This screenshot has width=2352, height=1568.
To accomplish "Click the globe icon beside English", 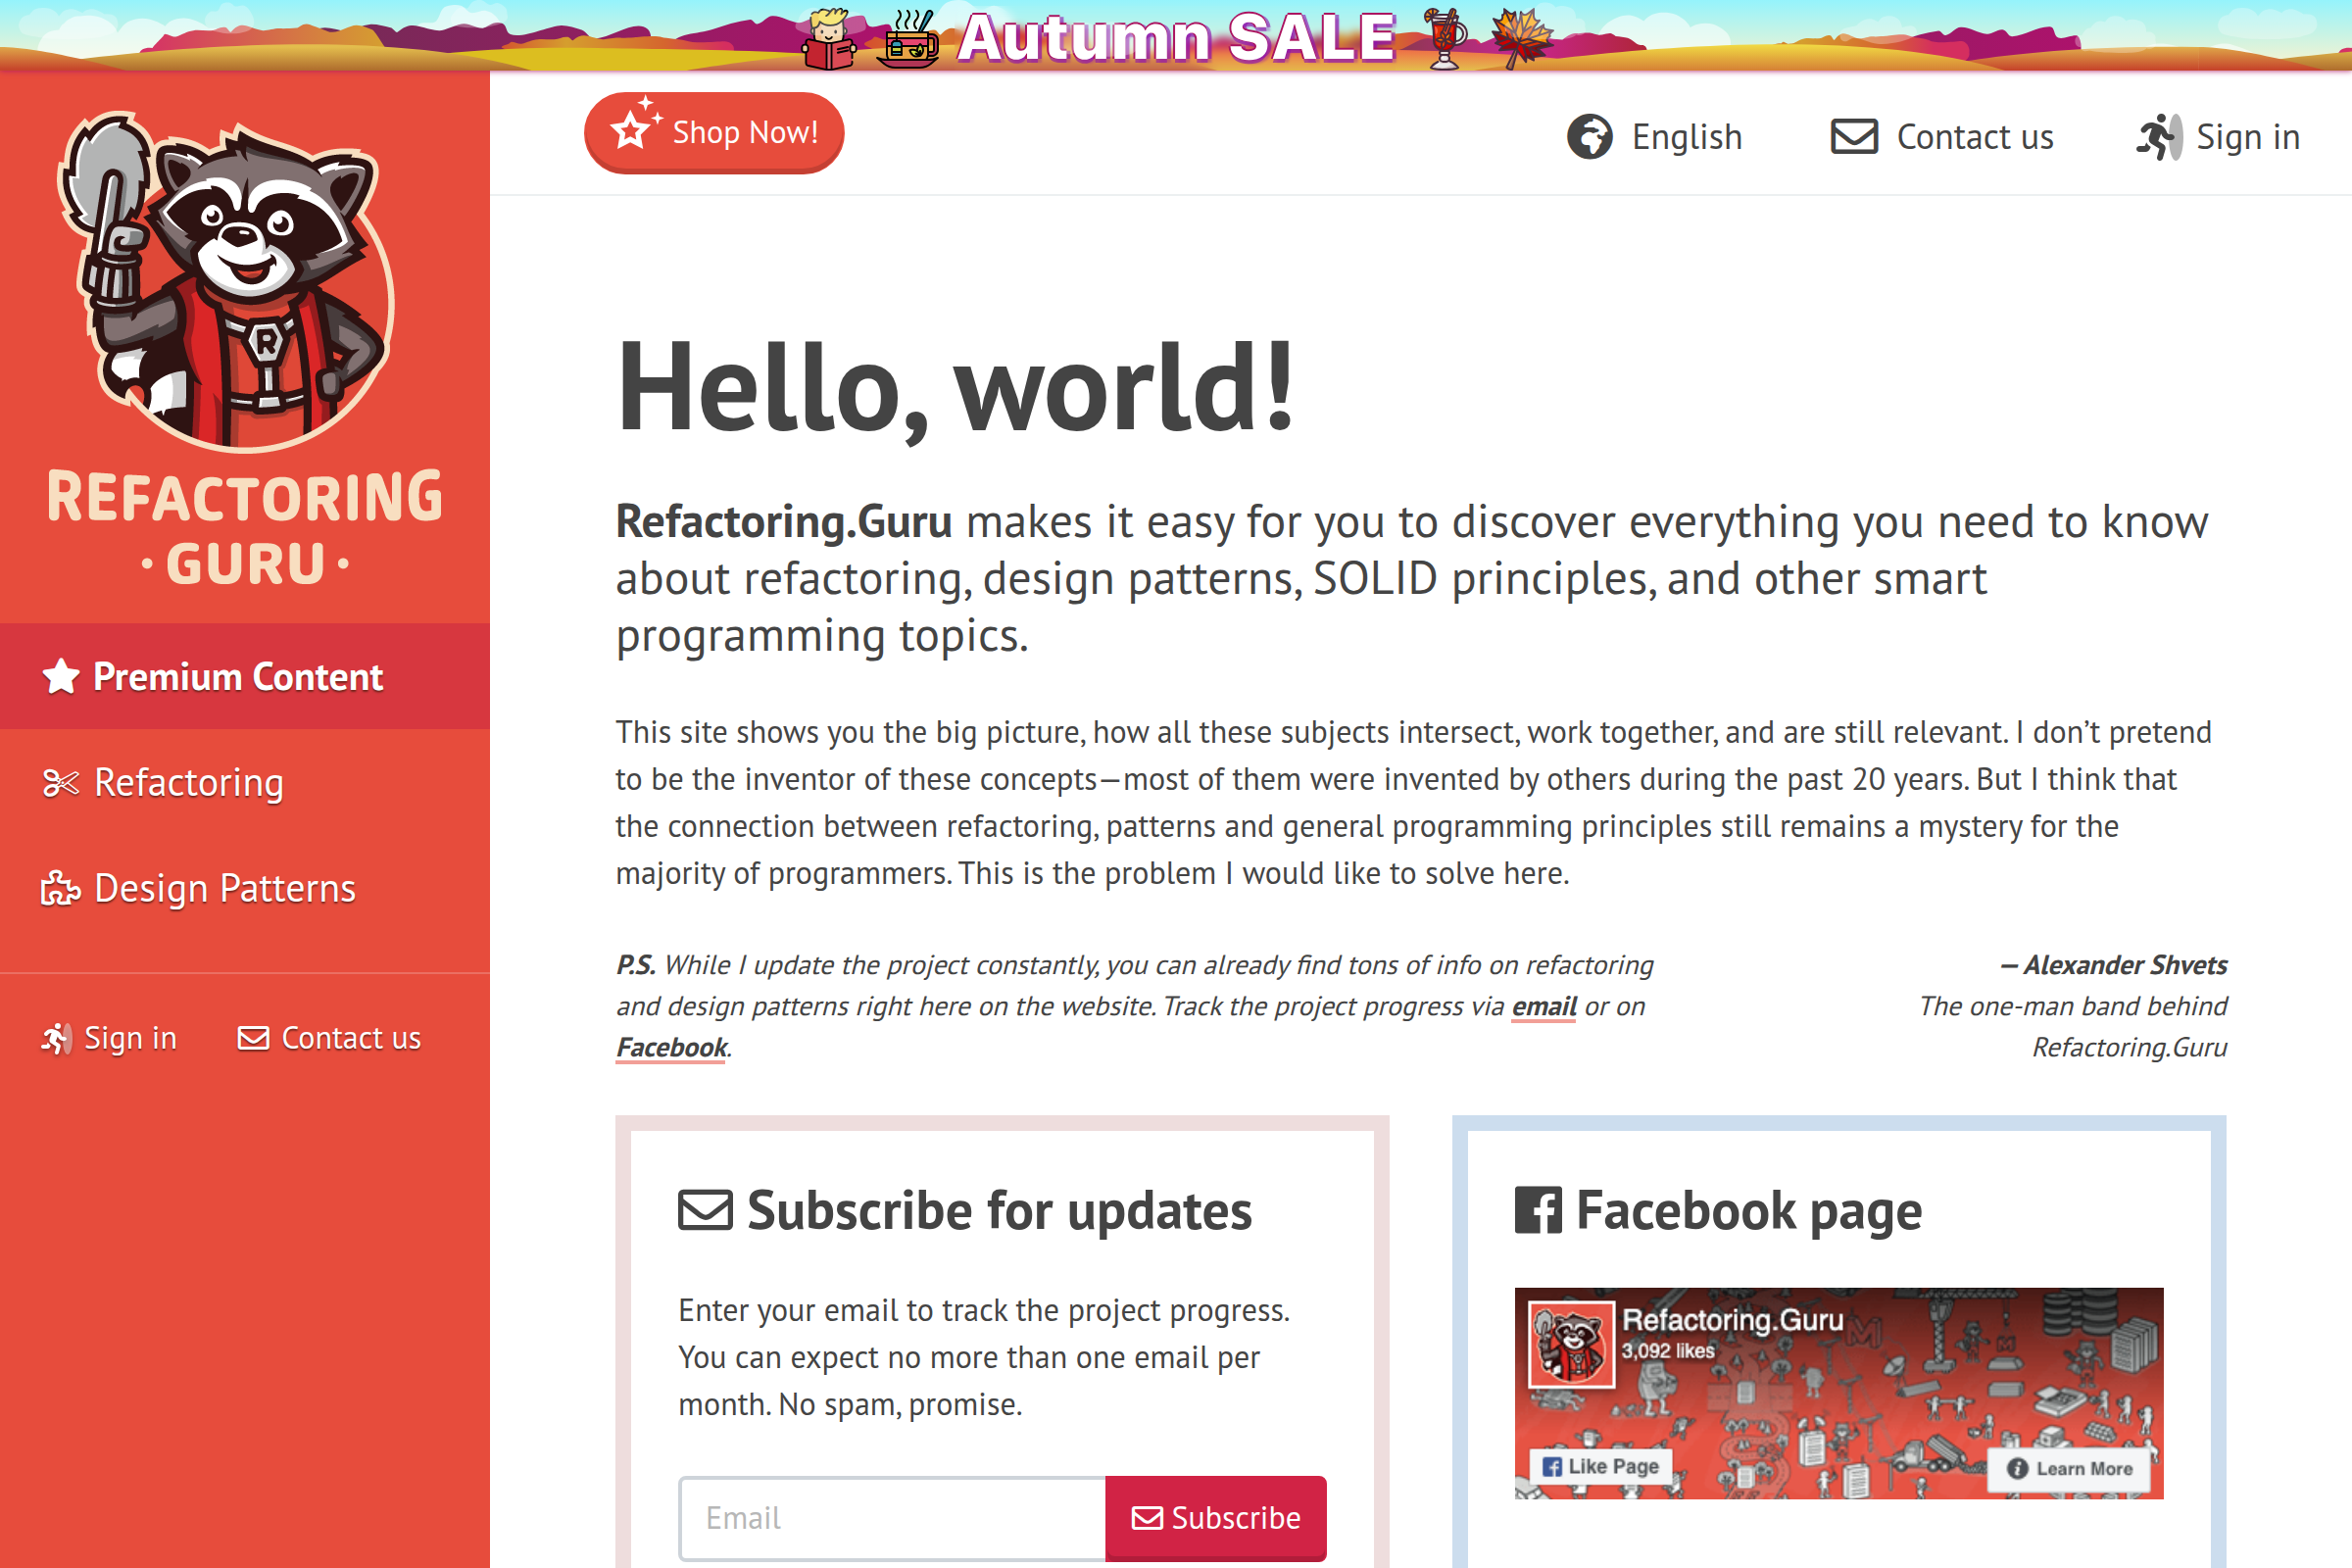I will click(1589, 137).
